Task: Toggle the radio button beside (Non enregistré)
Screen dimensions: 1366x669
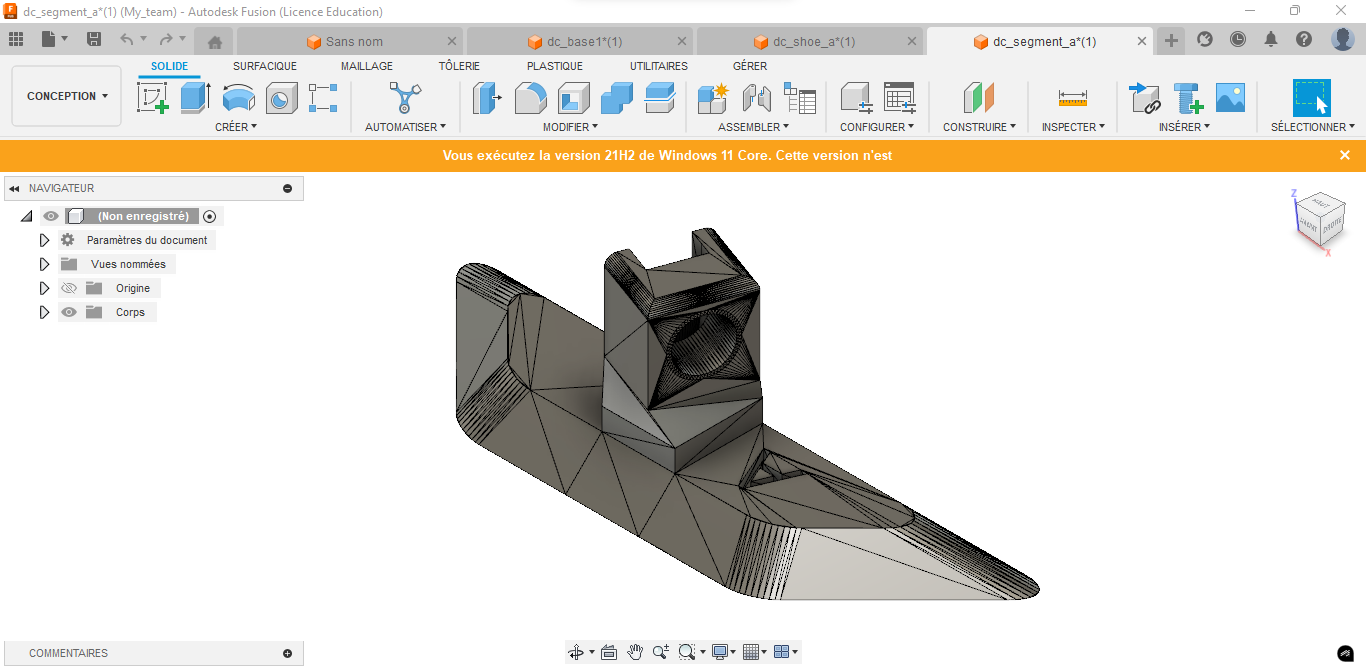Action: click(209, 216)
